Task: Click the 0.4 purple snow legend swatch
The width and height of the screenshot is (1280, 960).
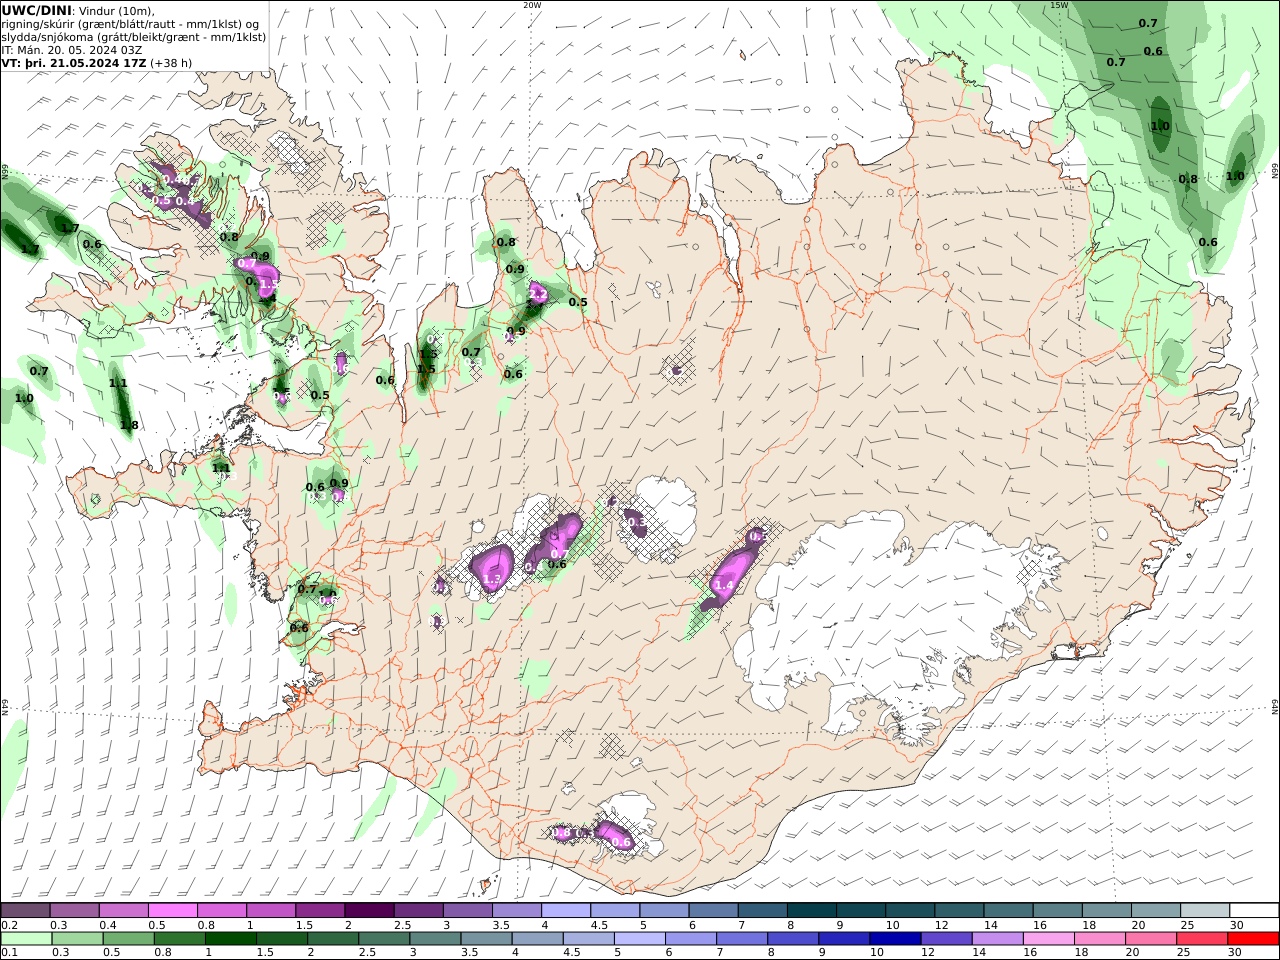Action: coord(123,911)
